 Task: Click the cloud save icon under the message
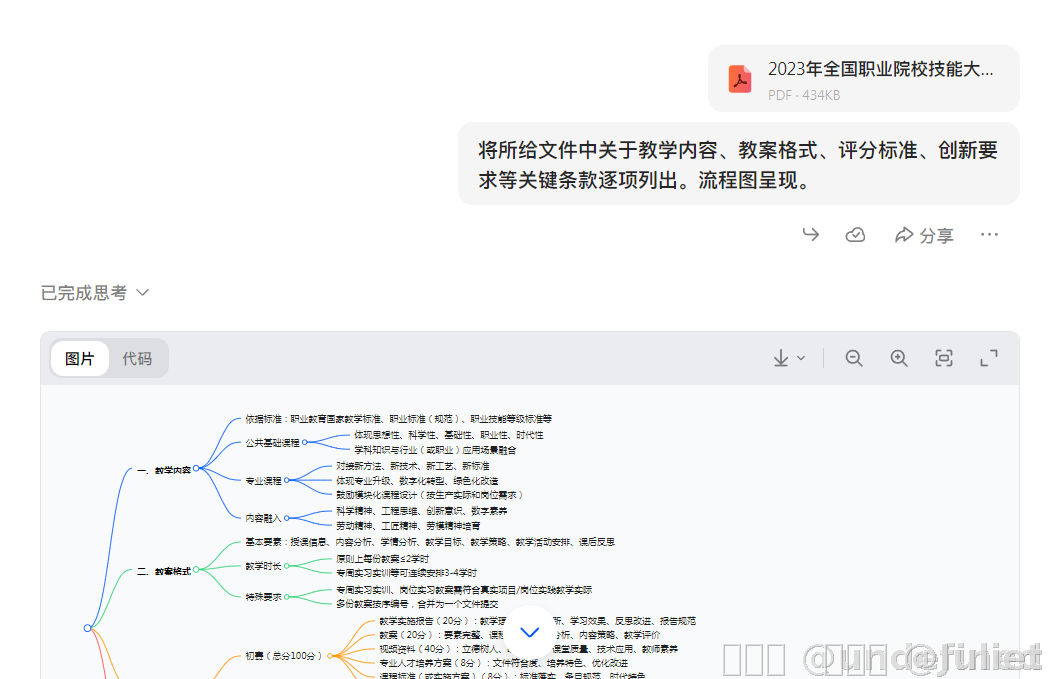855,234
